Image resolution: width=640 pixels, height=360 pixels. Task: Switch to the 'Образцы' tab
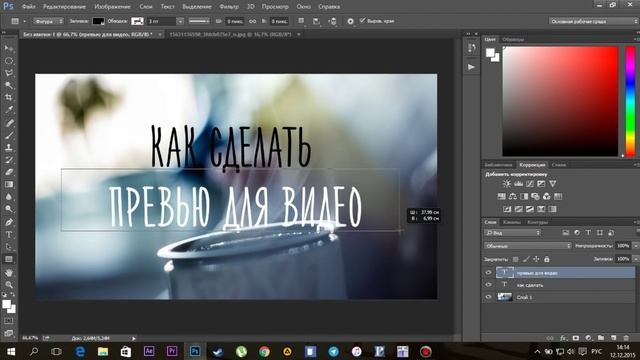513,39
